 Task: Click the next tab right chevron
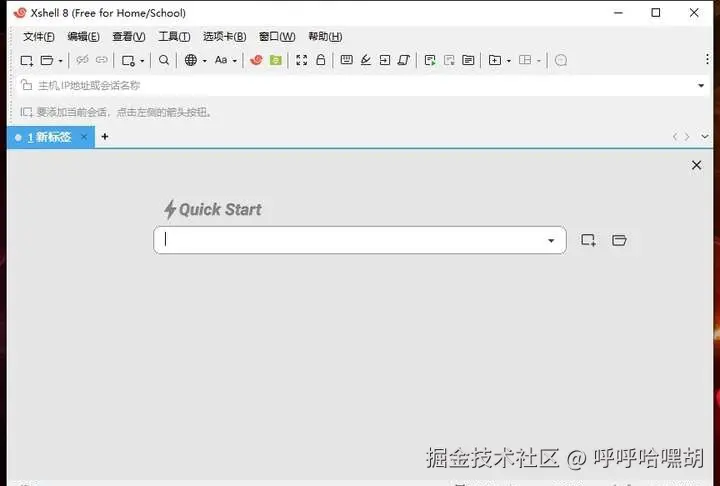pyautogui.click(x=687, y=137)
